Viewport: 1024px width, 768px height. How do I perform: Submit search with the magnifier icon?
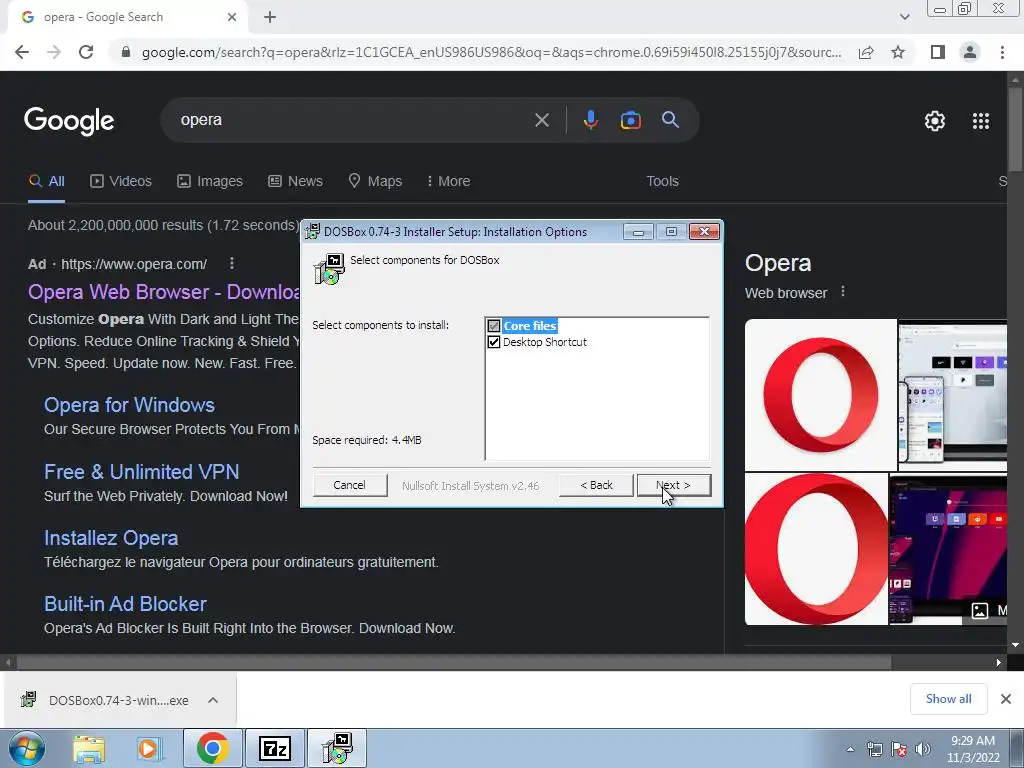[x=670, y=120]
